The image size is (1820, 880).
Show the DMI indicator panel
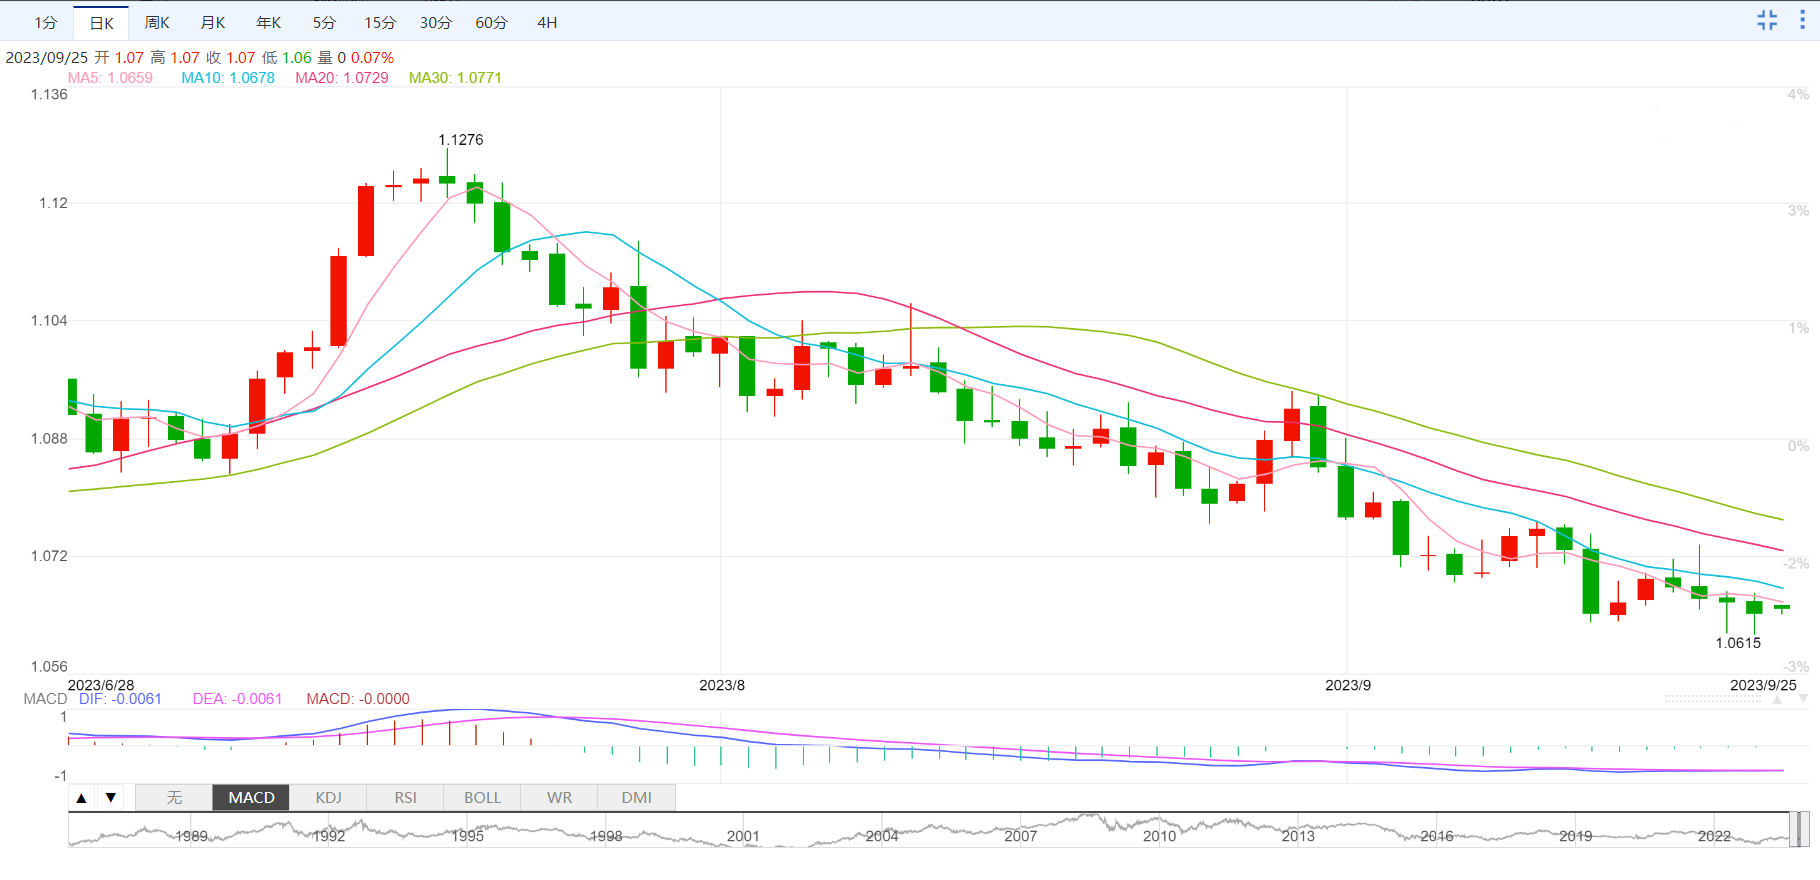[636, 797]
